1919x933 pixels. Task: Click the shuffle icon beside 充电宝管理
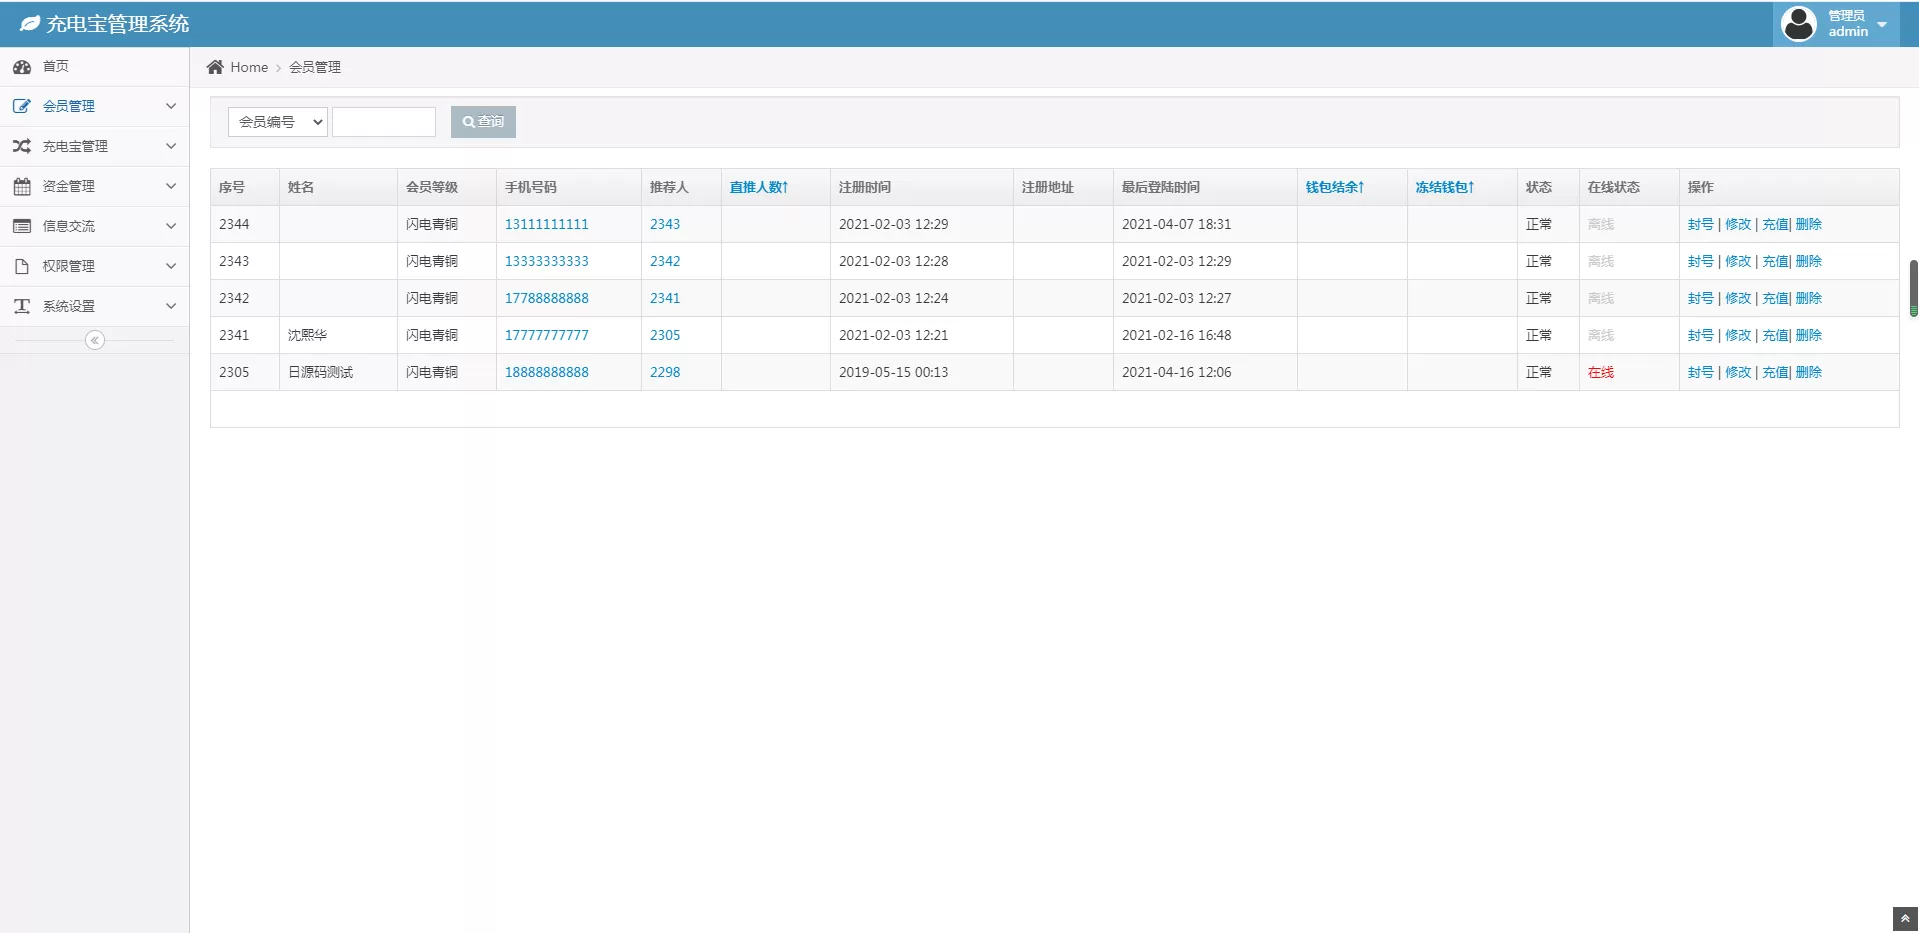pyautogui.click(x=22, y=146)
